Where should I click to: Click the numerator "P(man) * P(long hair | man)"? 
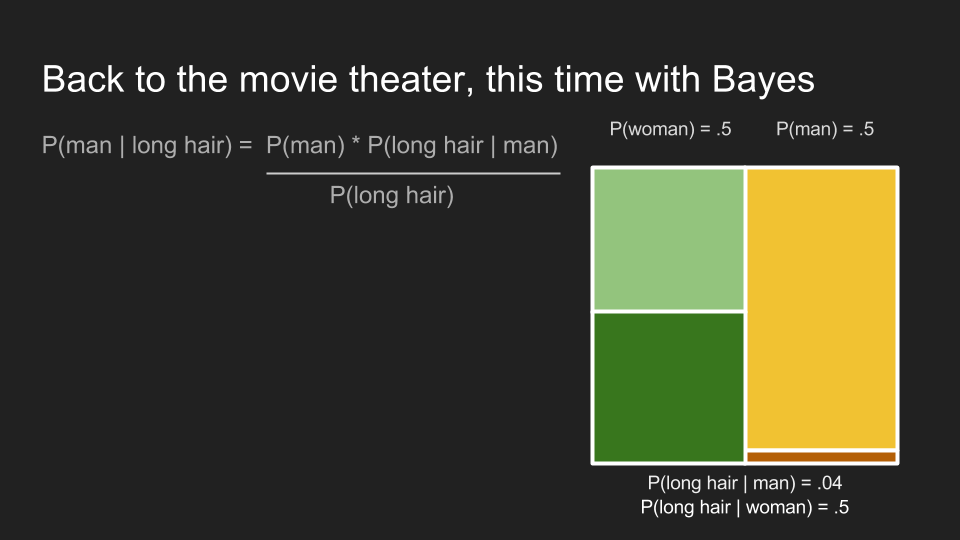[x=411, y=146]
